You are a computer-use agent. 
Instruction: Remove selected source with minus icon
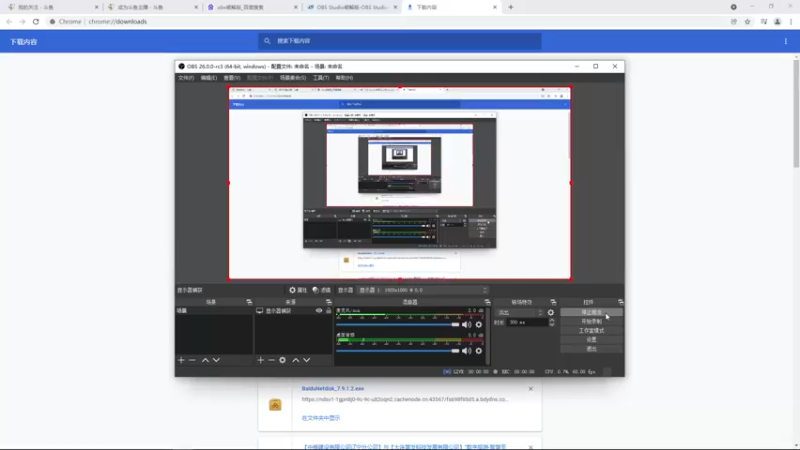(271, 360)
